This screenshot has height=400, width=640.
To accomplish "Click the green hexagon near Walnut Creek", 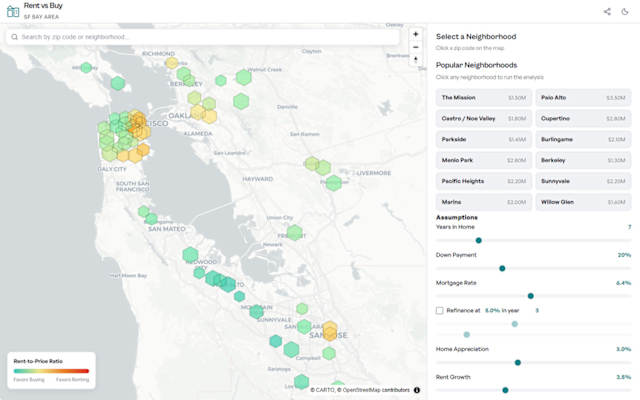I will tap(244, 77).
